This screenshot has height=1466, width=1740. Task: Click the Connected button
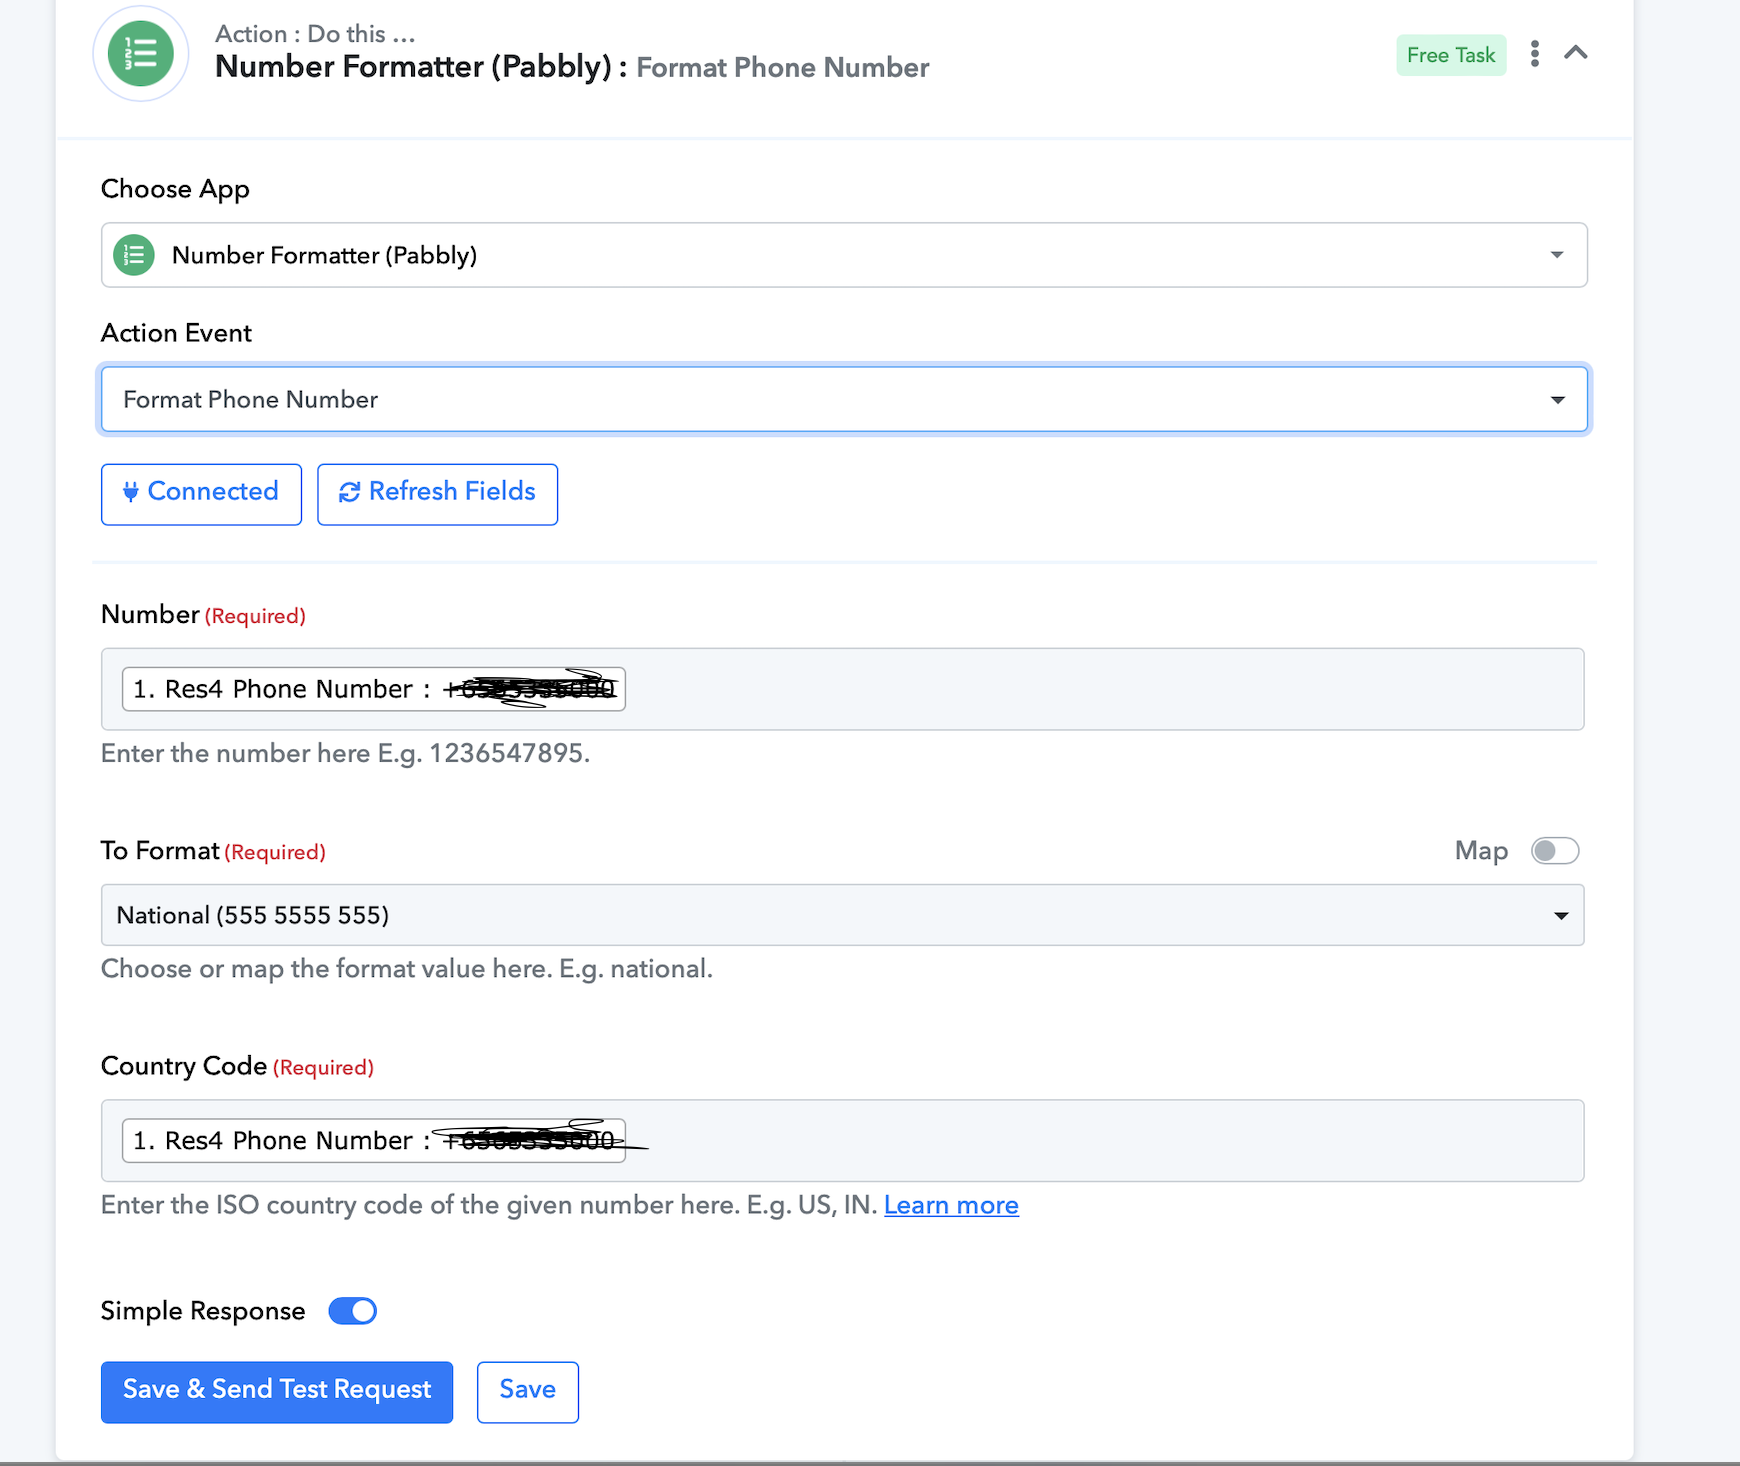(x=201, y=493)
